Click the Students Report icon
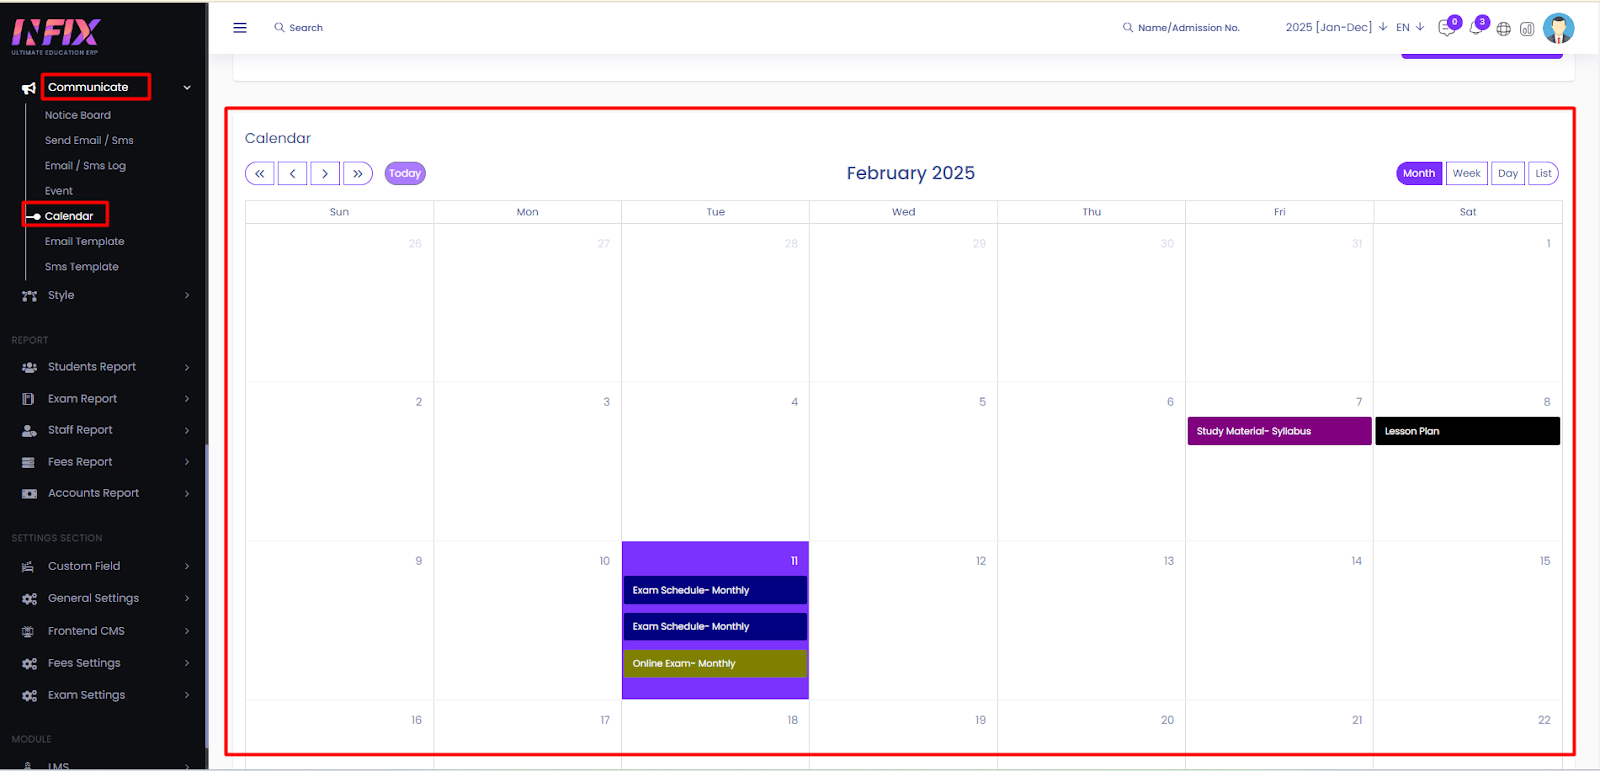1600x771 pixels. coord(29,368)
